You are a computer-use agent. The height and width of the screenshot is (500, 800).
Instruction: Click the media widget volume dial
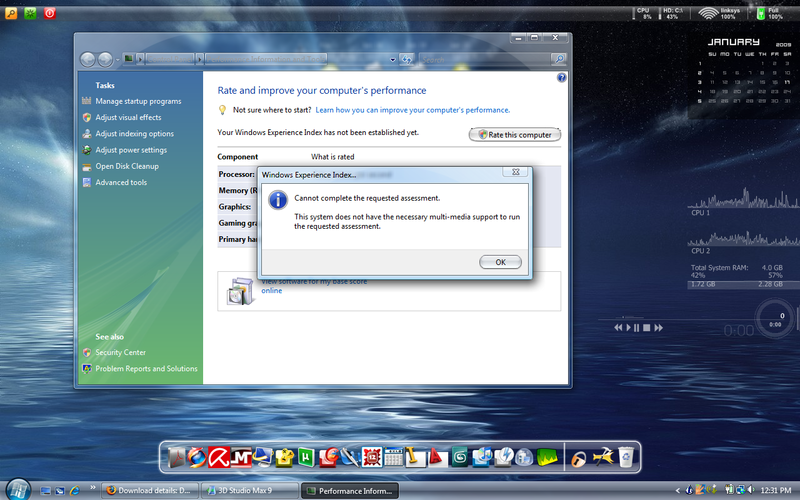click(x=774, y=319)
